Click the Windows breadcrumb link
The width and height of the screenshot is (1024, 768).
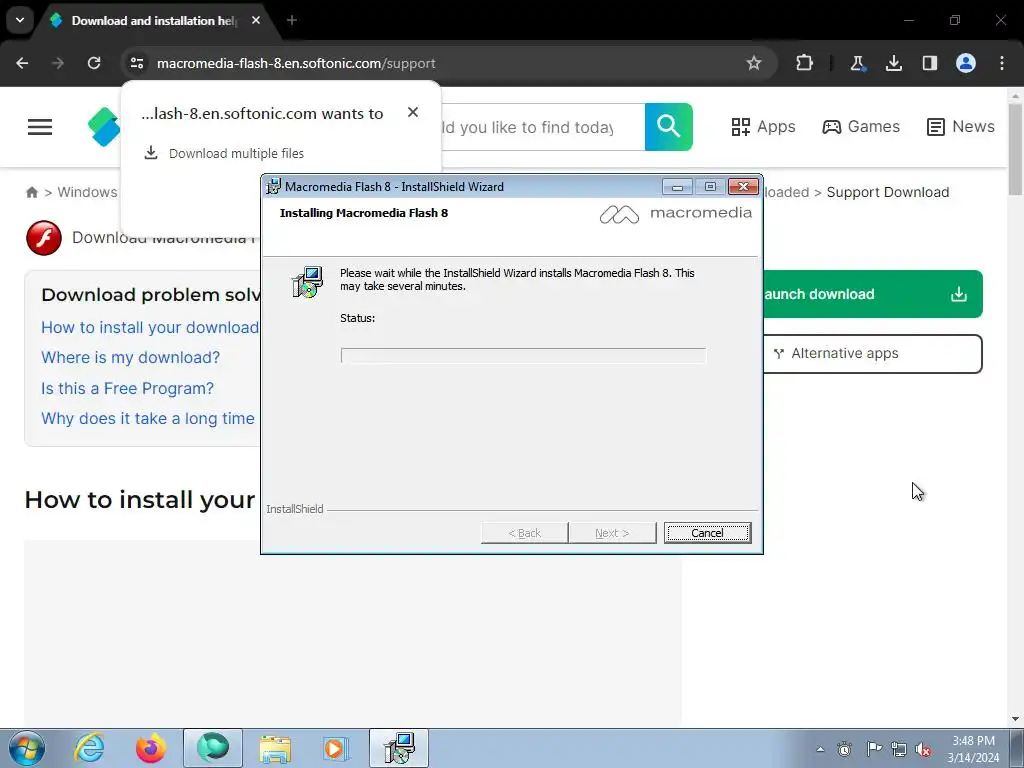pyautogui.click(x=88, y=192)
